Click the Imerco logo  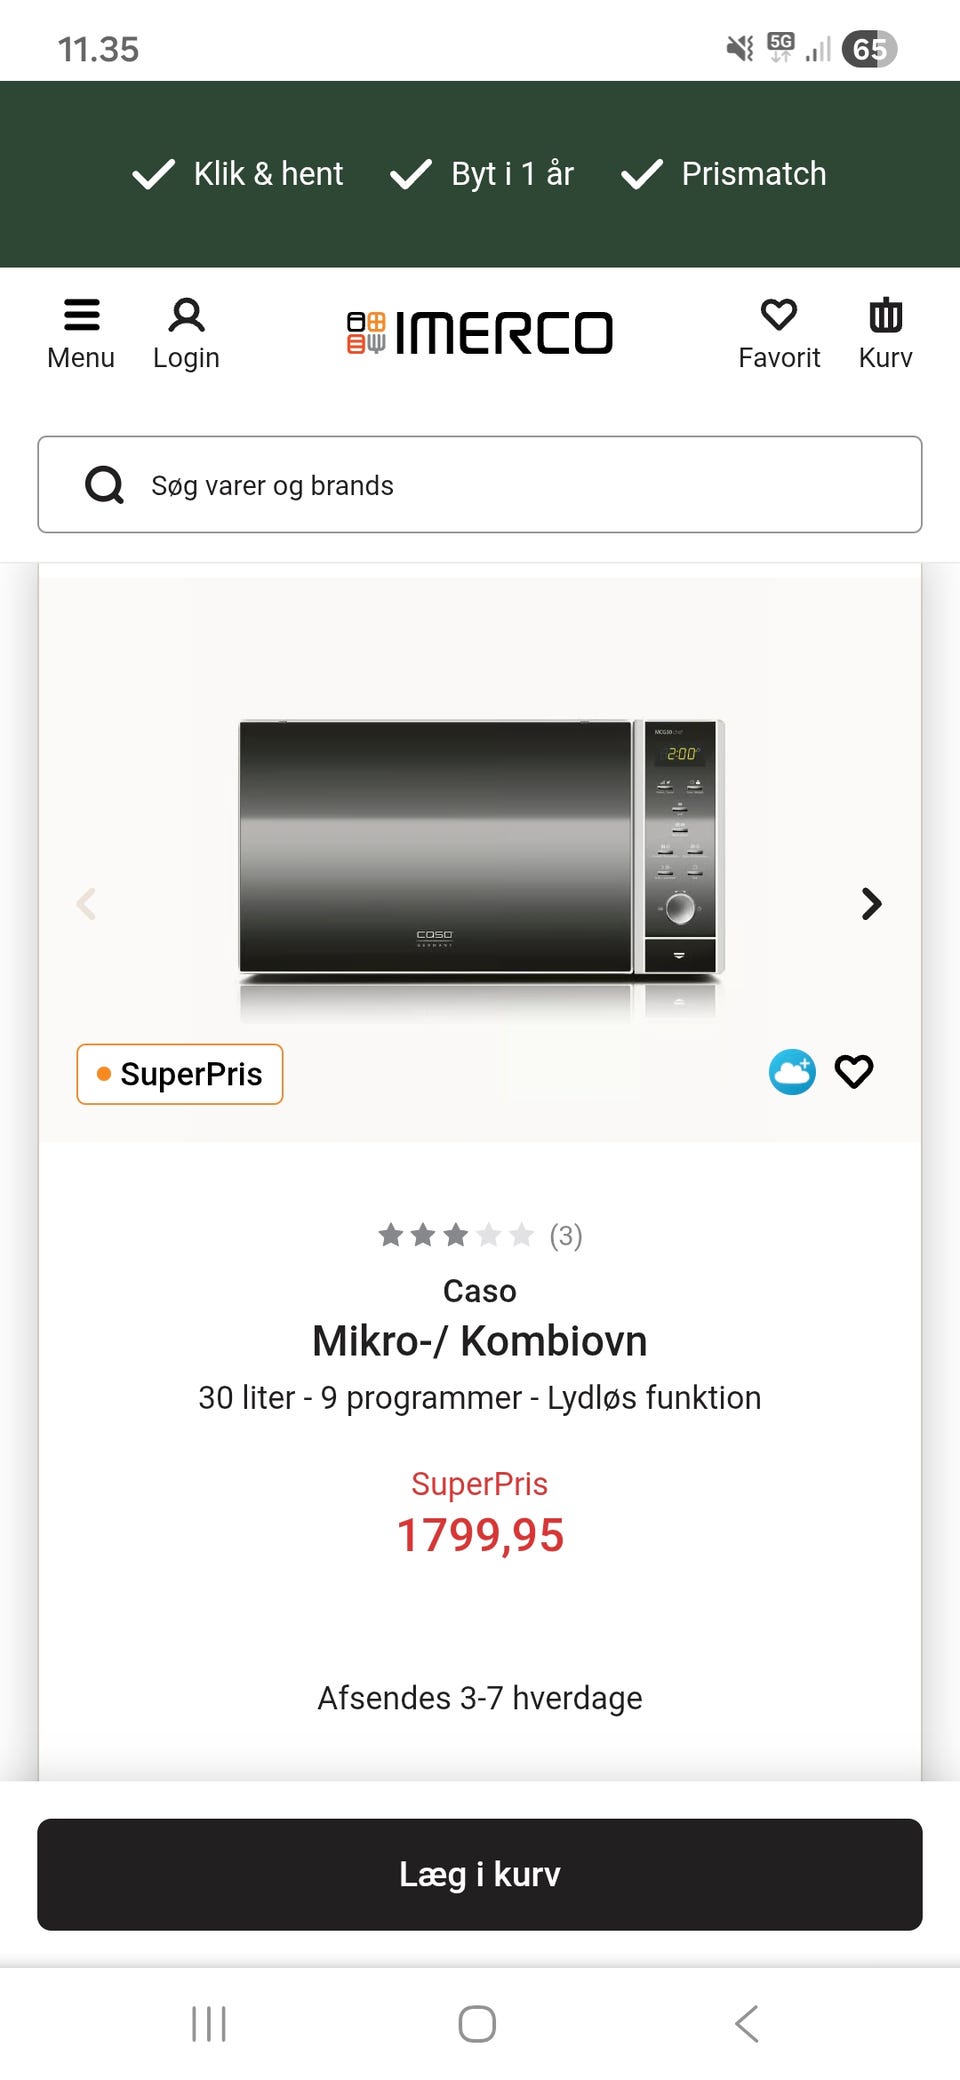[x=480, y=333]
